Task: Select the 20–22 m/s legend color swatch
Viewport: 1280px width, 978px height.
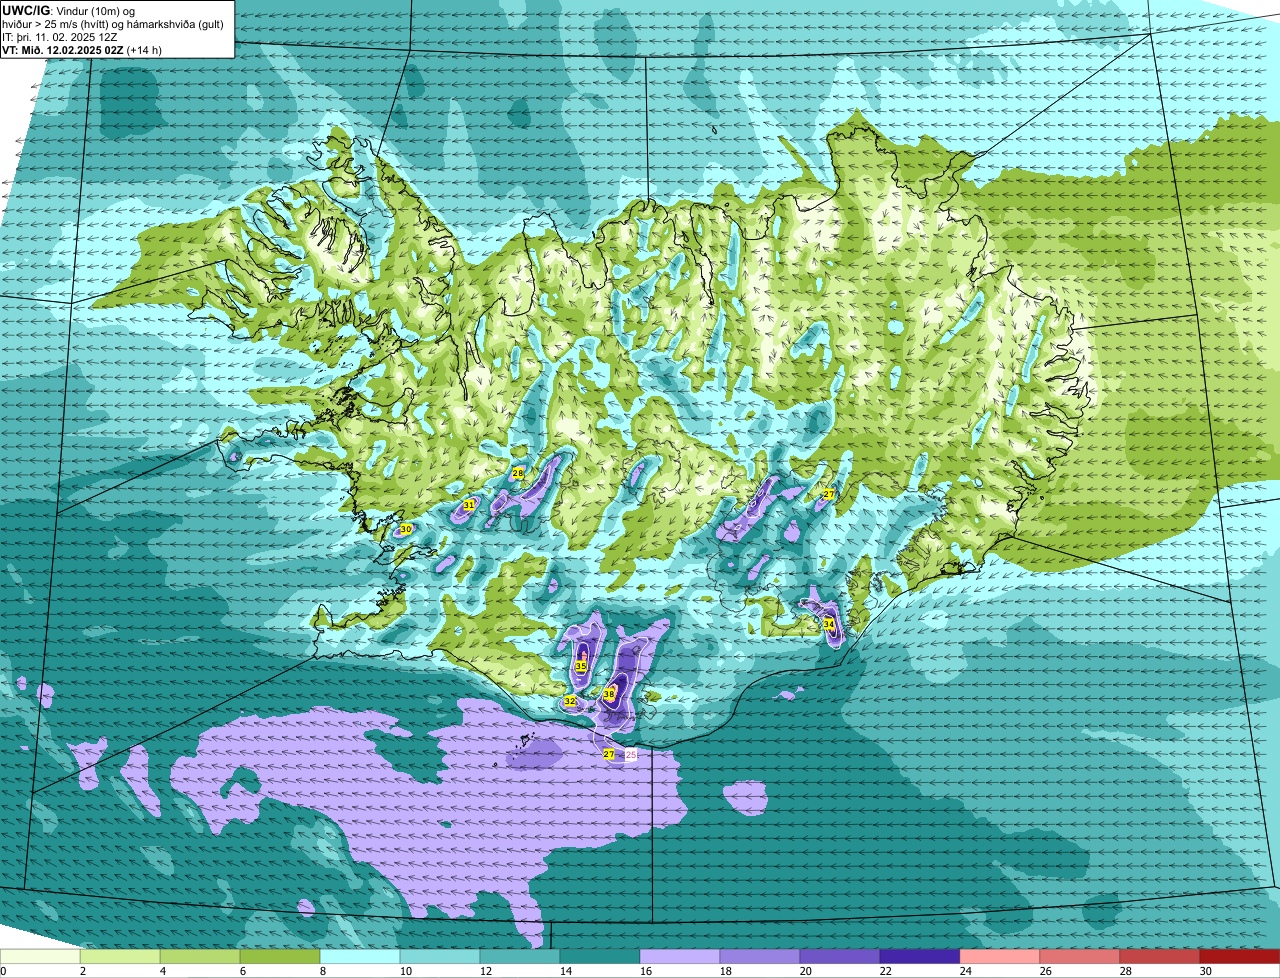Action: [x=840, y=956]
